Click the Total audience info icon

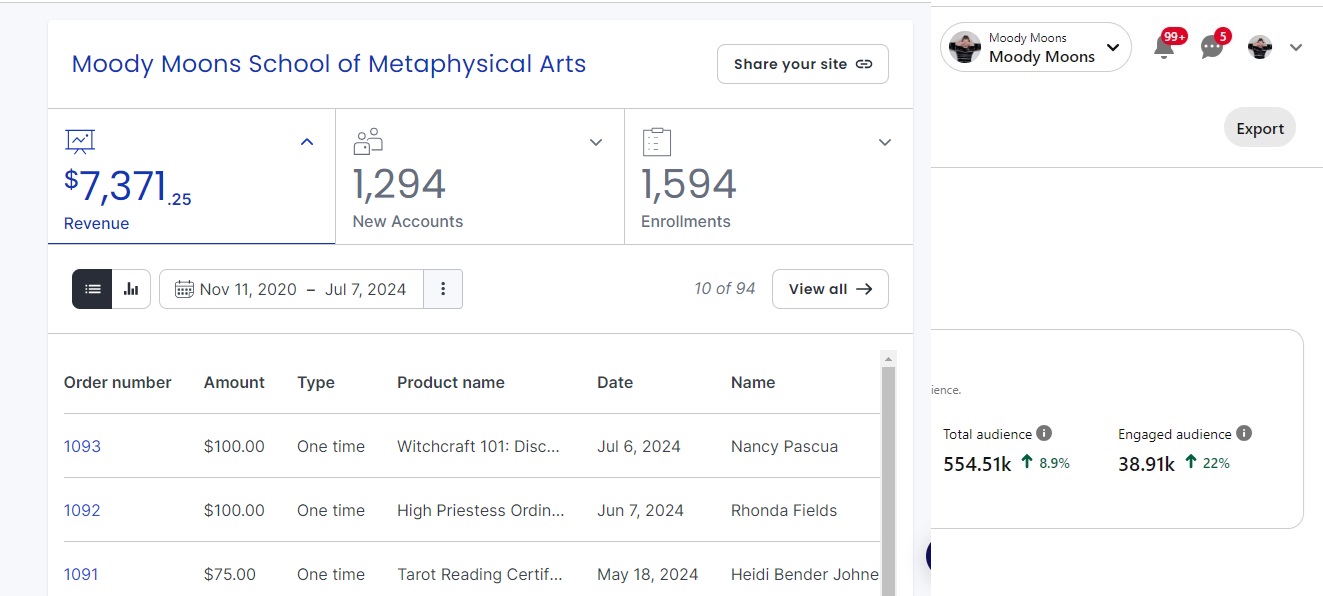click(x=1044, y=433)
